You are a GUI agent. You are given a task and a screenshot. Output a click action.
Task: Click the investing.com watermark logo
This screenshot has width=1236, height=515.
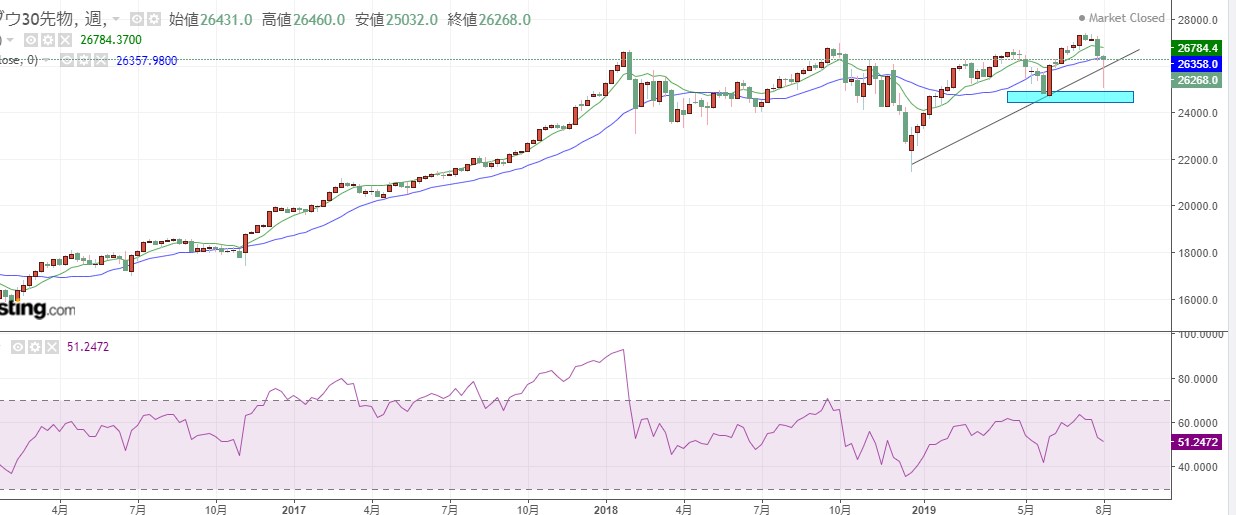point(37,309)
